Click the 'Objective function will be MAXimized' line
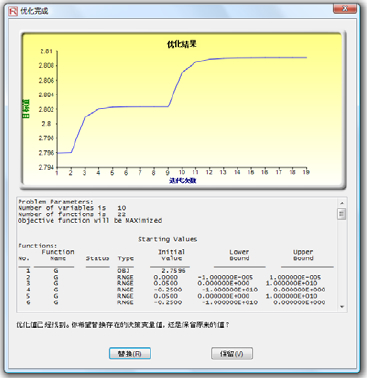Image resolution: width=367 pixels, height=378 pixels. (90, 221)
